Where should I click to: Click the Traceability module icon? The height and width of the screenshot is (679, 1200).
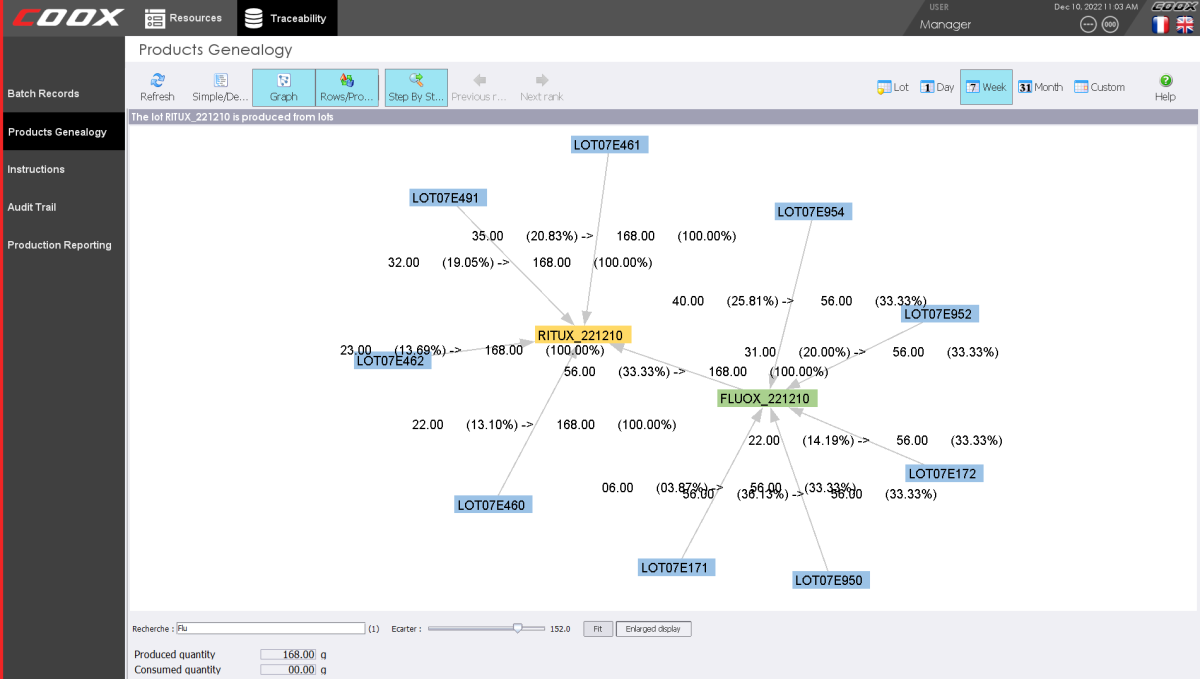click(x=286, y=17)
